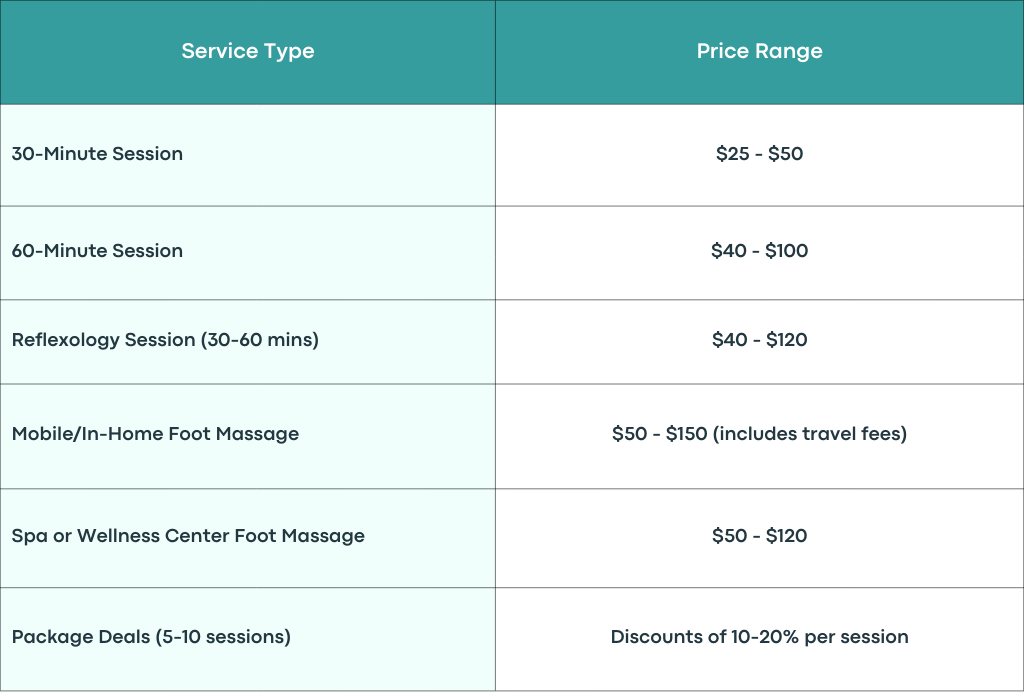Image resolution: width=1024 pixels, height=692 pixels.
Task: Select Discounts of 10-20% per session cell
Action: click(x=760, y=639)
